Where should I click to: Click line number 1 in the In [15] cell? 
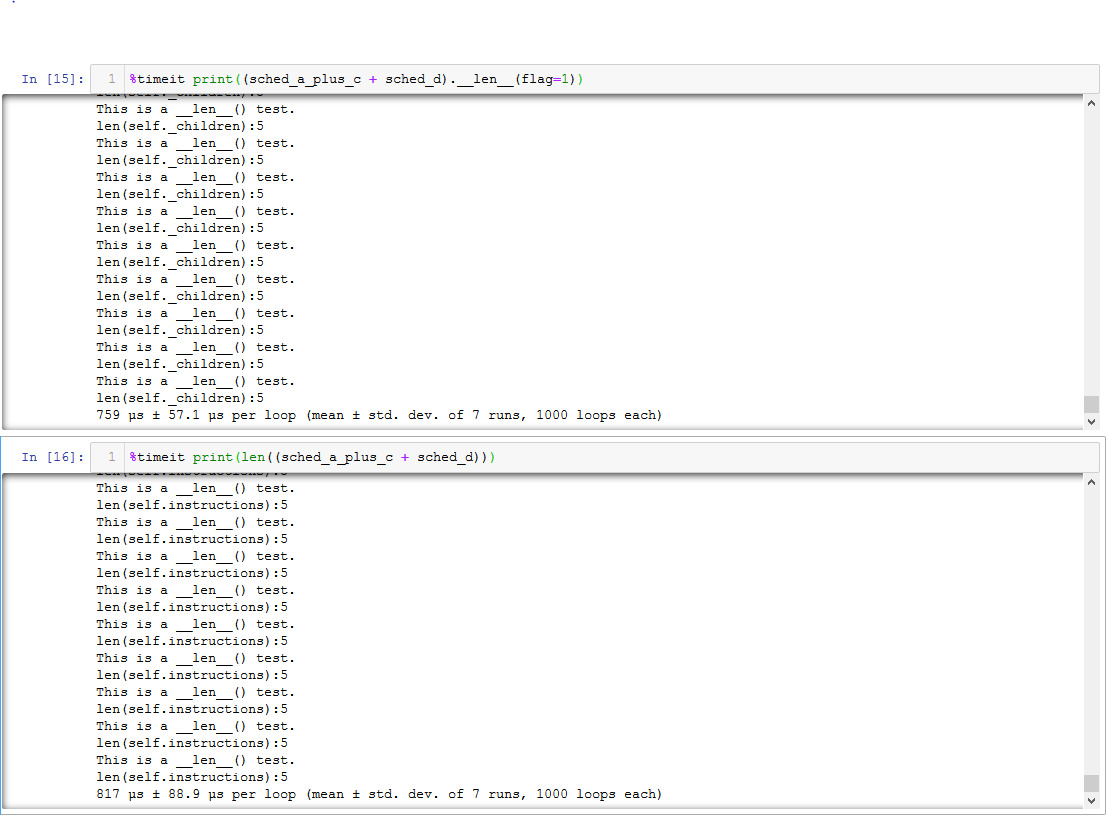(x=110, y=78)
